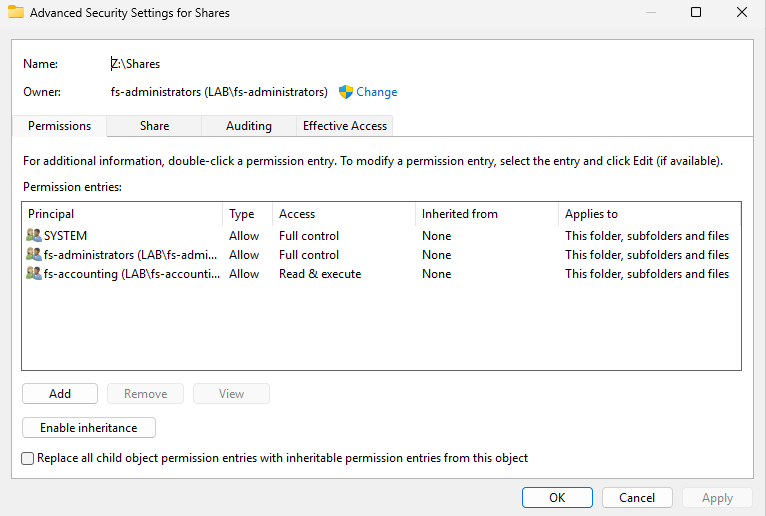Select the fs-accounting Read & execute entry

pos(320,274)
